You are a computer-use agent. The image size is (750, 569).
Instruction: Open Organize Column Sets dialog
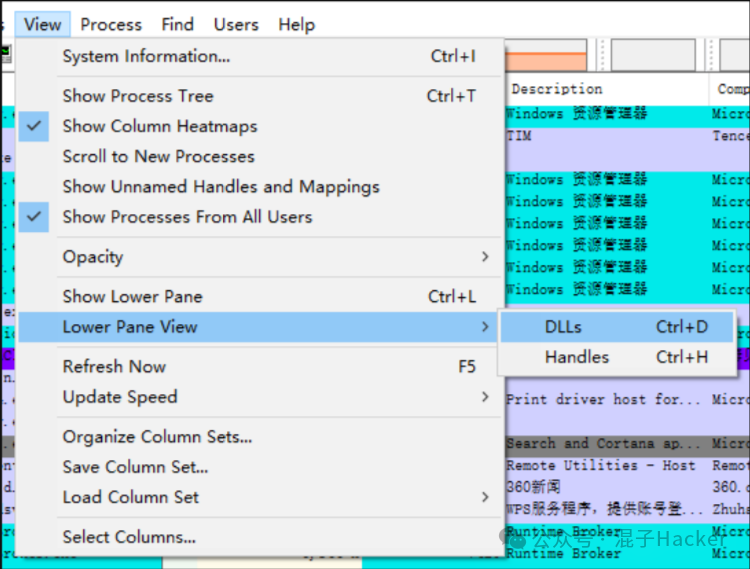click(x=261, y=437)
